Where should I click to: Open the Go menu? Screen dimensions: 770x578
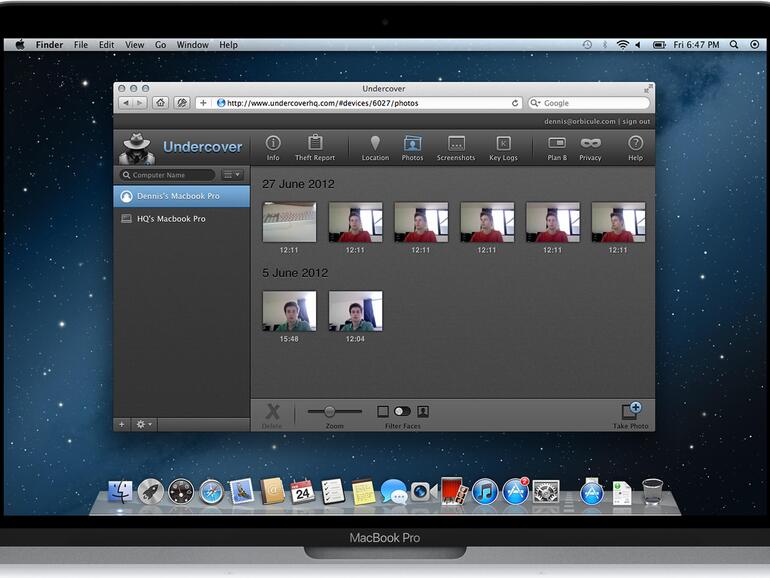coord(161,45)
